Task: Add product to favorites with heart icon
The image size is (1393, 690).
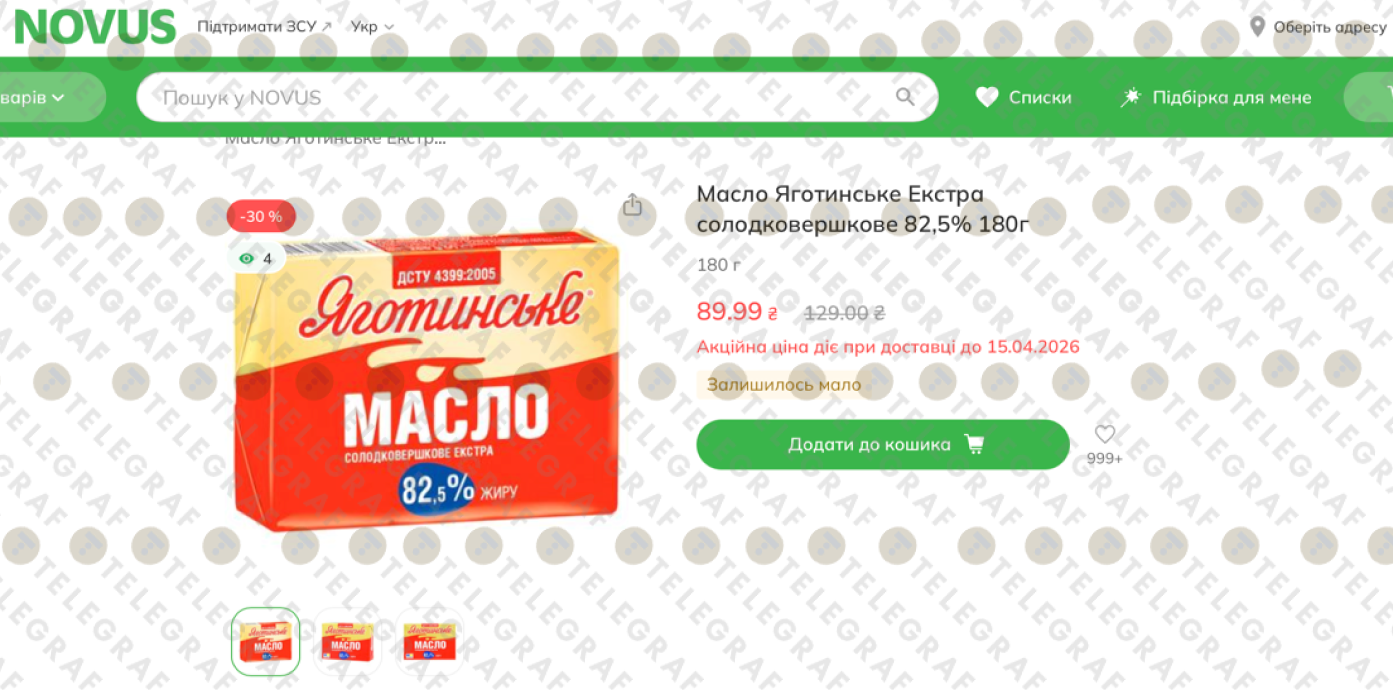Action: coord(1104,435)
